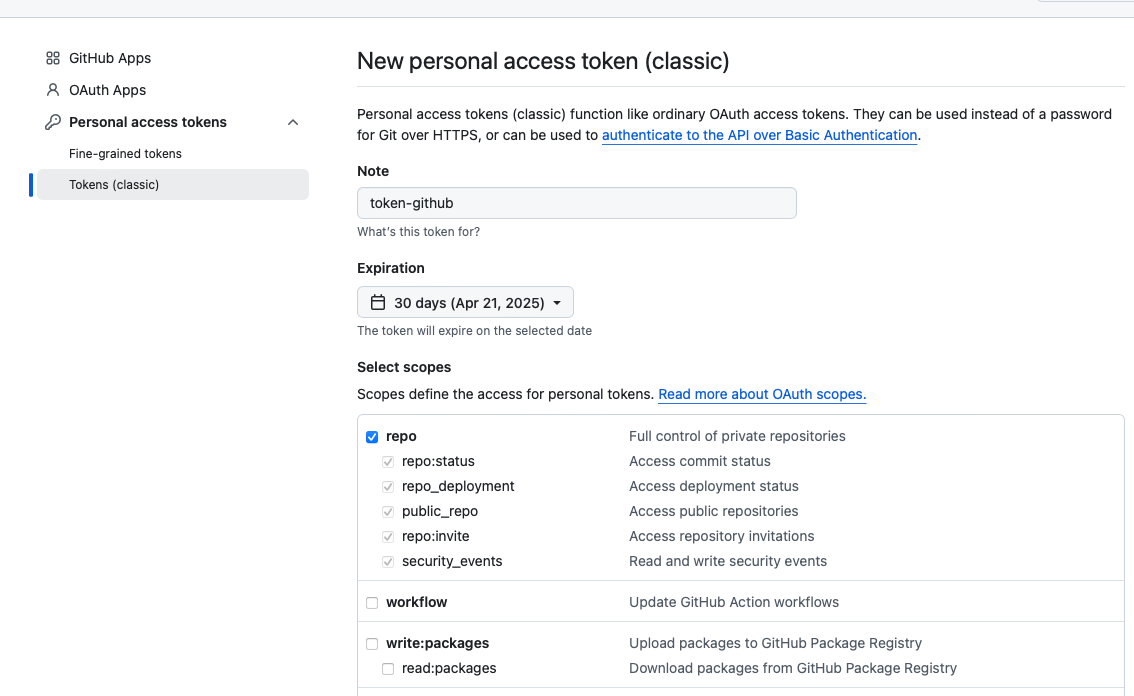Image resolution: width=1134 pixels, height=696 pixels.
Task: Click the GitHub Apps grid icon
Action: [53, 58]
